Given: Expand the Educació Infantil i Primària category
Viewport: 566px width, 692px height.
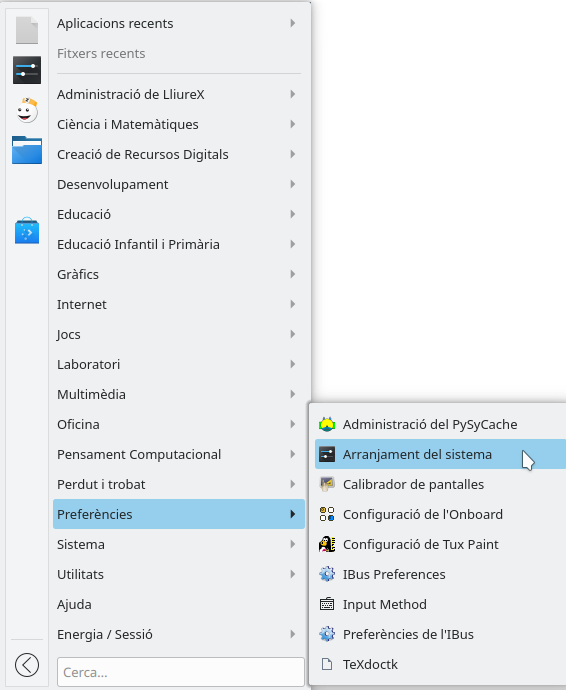Looking at the screenshot, I should 179,244.
